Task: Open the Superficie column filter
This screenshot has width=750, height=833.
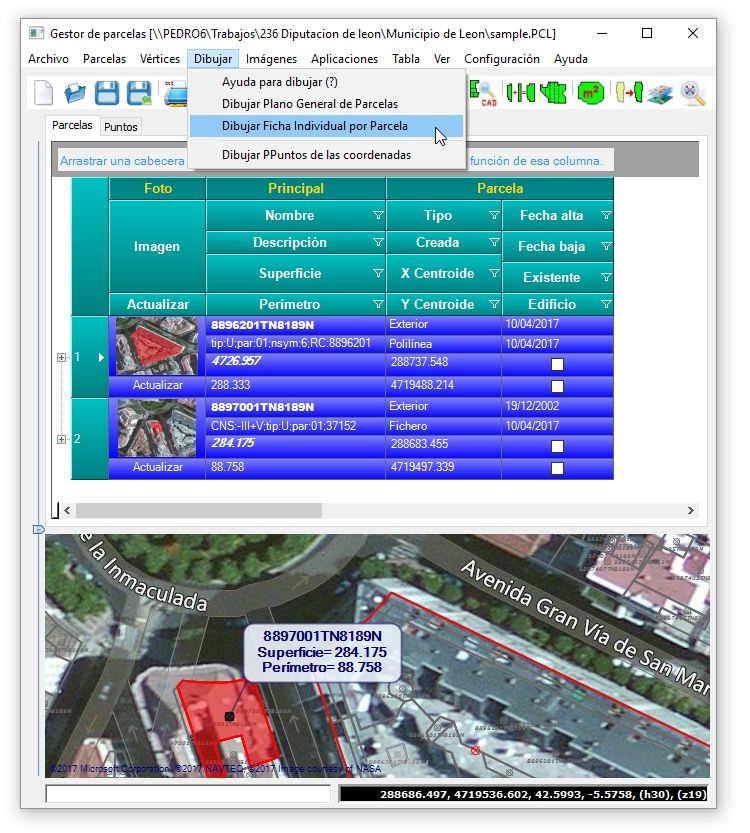Action: pos(378,273)
